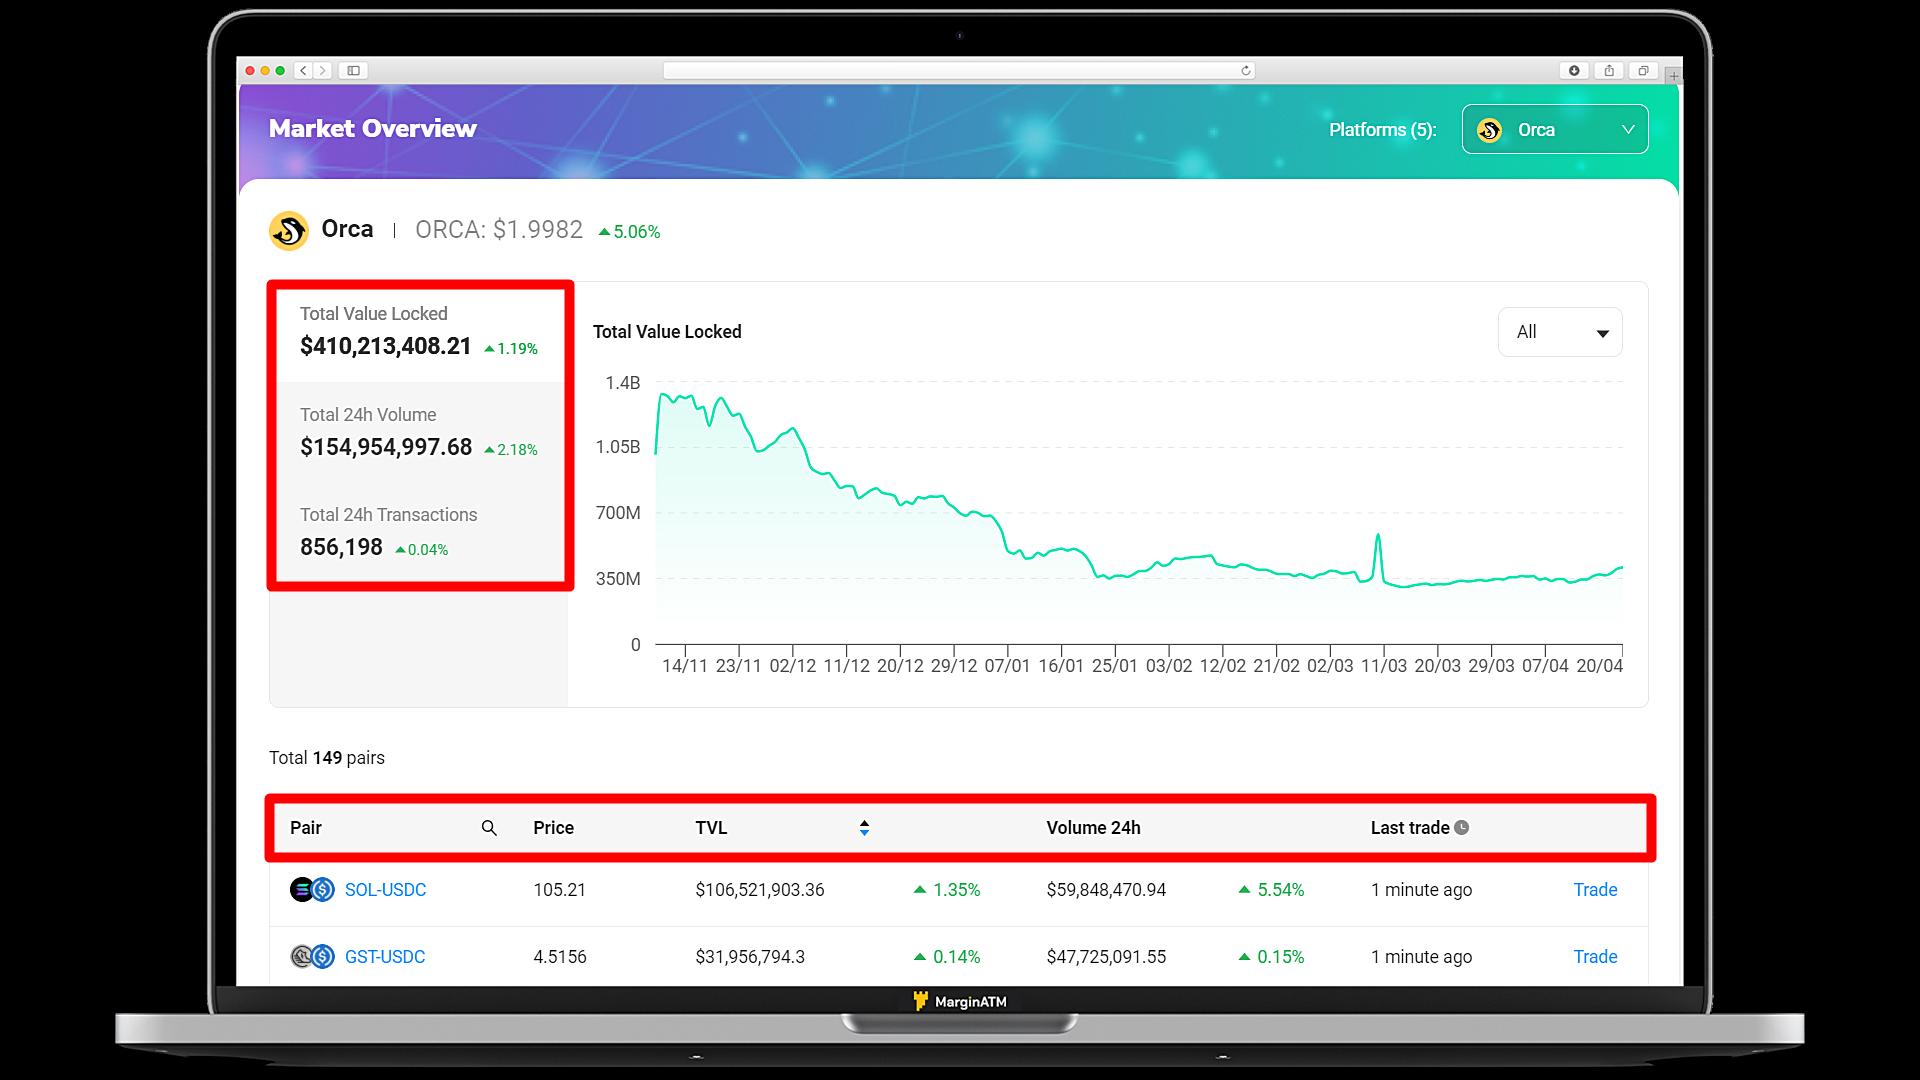Add new browser tab
Viewport: 1920px width, 1080px height.
[1673, 76]
